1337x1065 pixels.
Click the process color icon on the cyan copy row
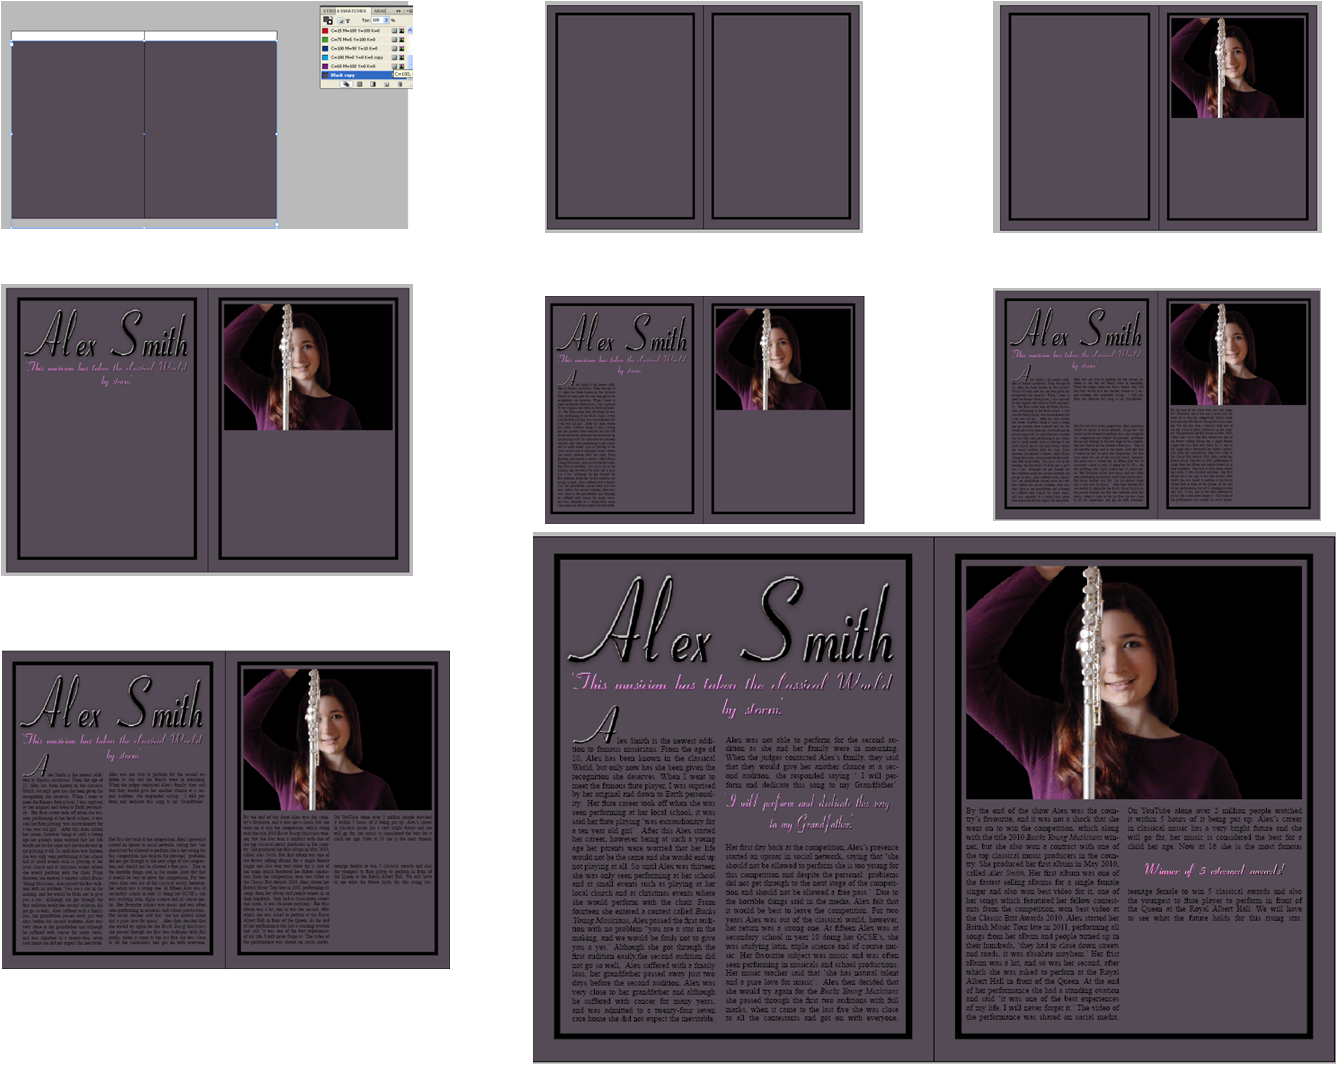pos(394,57)
